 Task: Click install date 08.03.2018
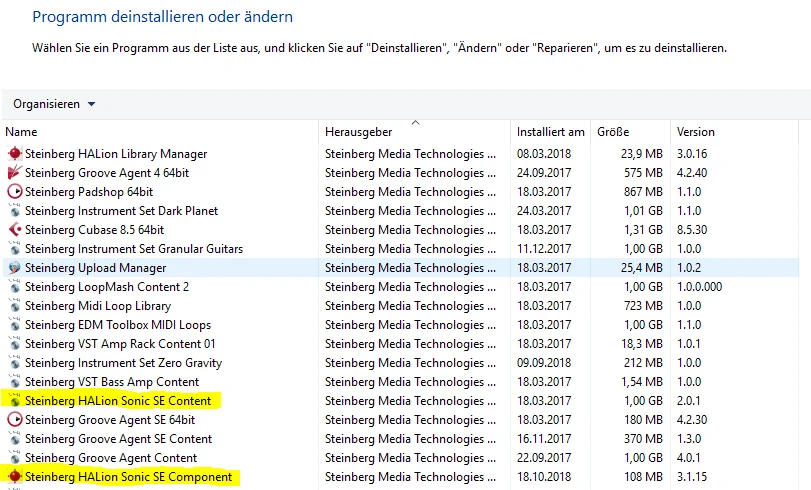point(544,154)
